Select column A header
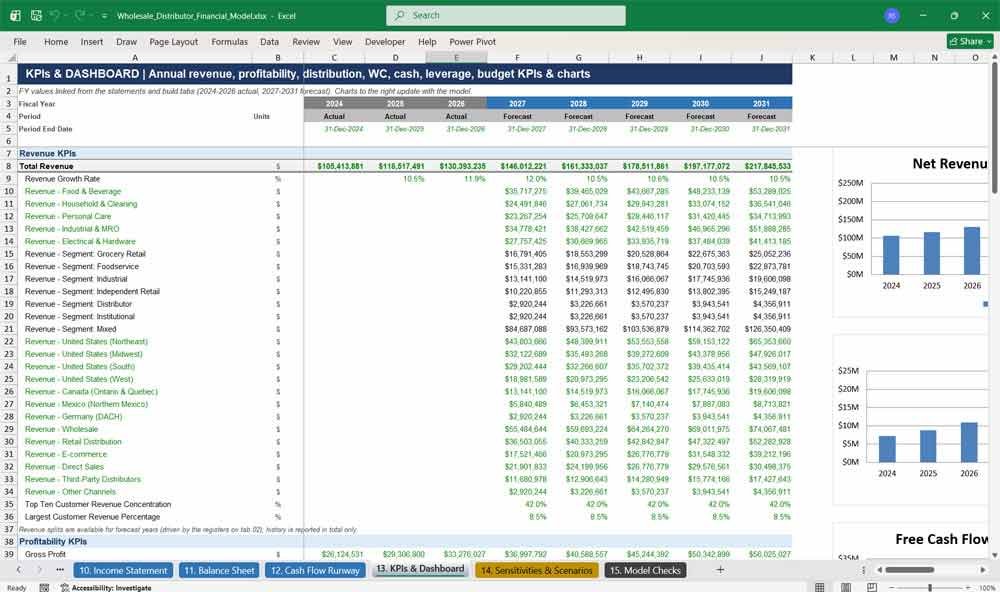Screen dimensions: 1000x592 (x=135, y=57)
